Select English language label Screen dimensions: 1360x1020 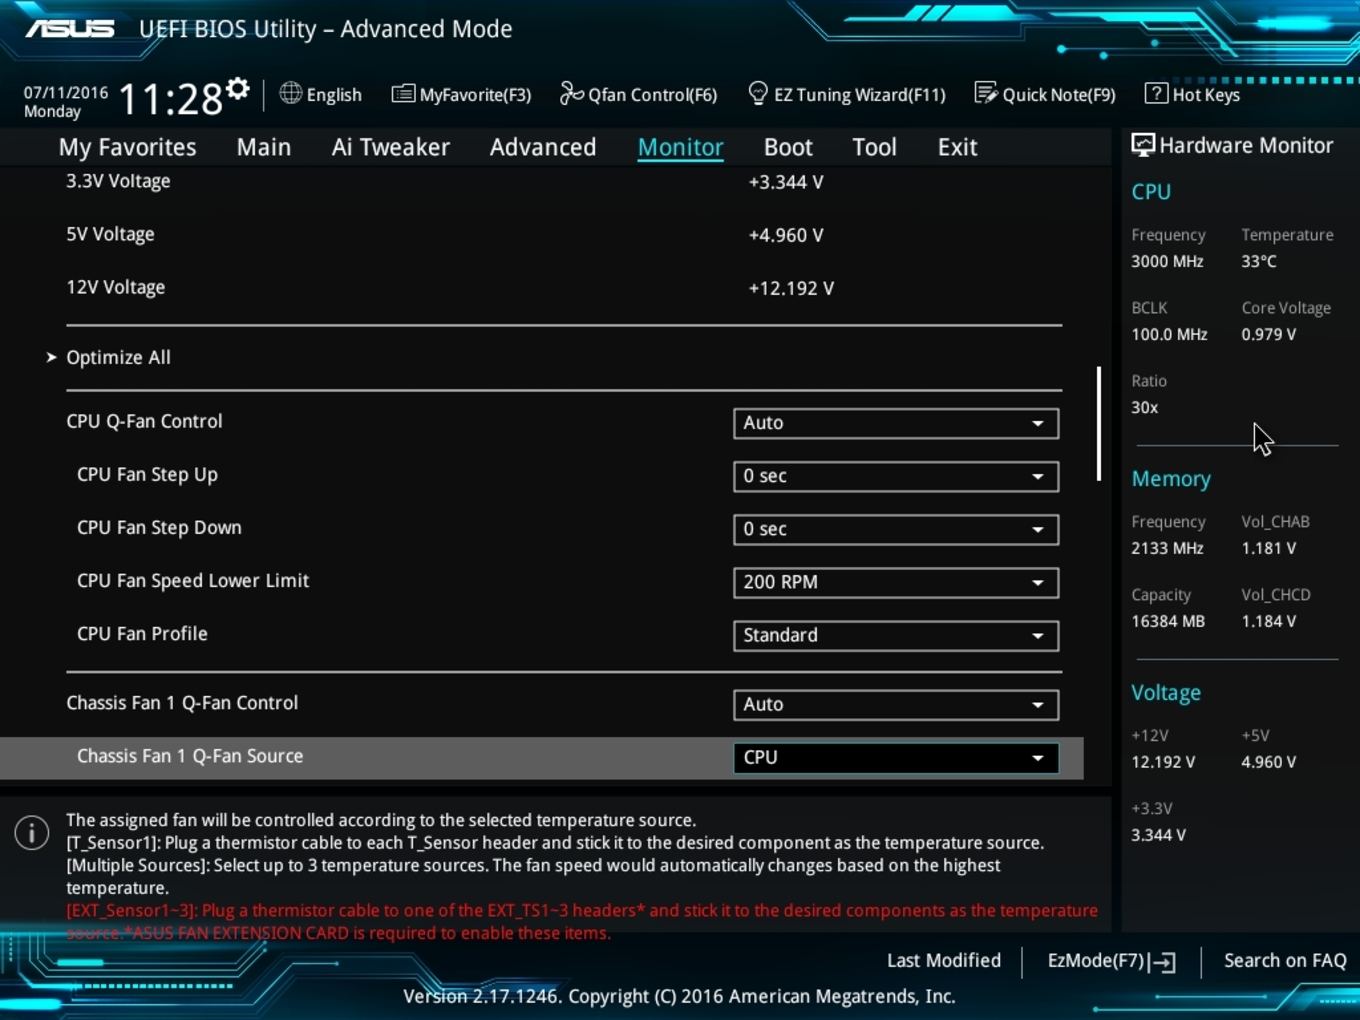(x=334, y=95)
